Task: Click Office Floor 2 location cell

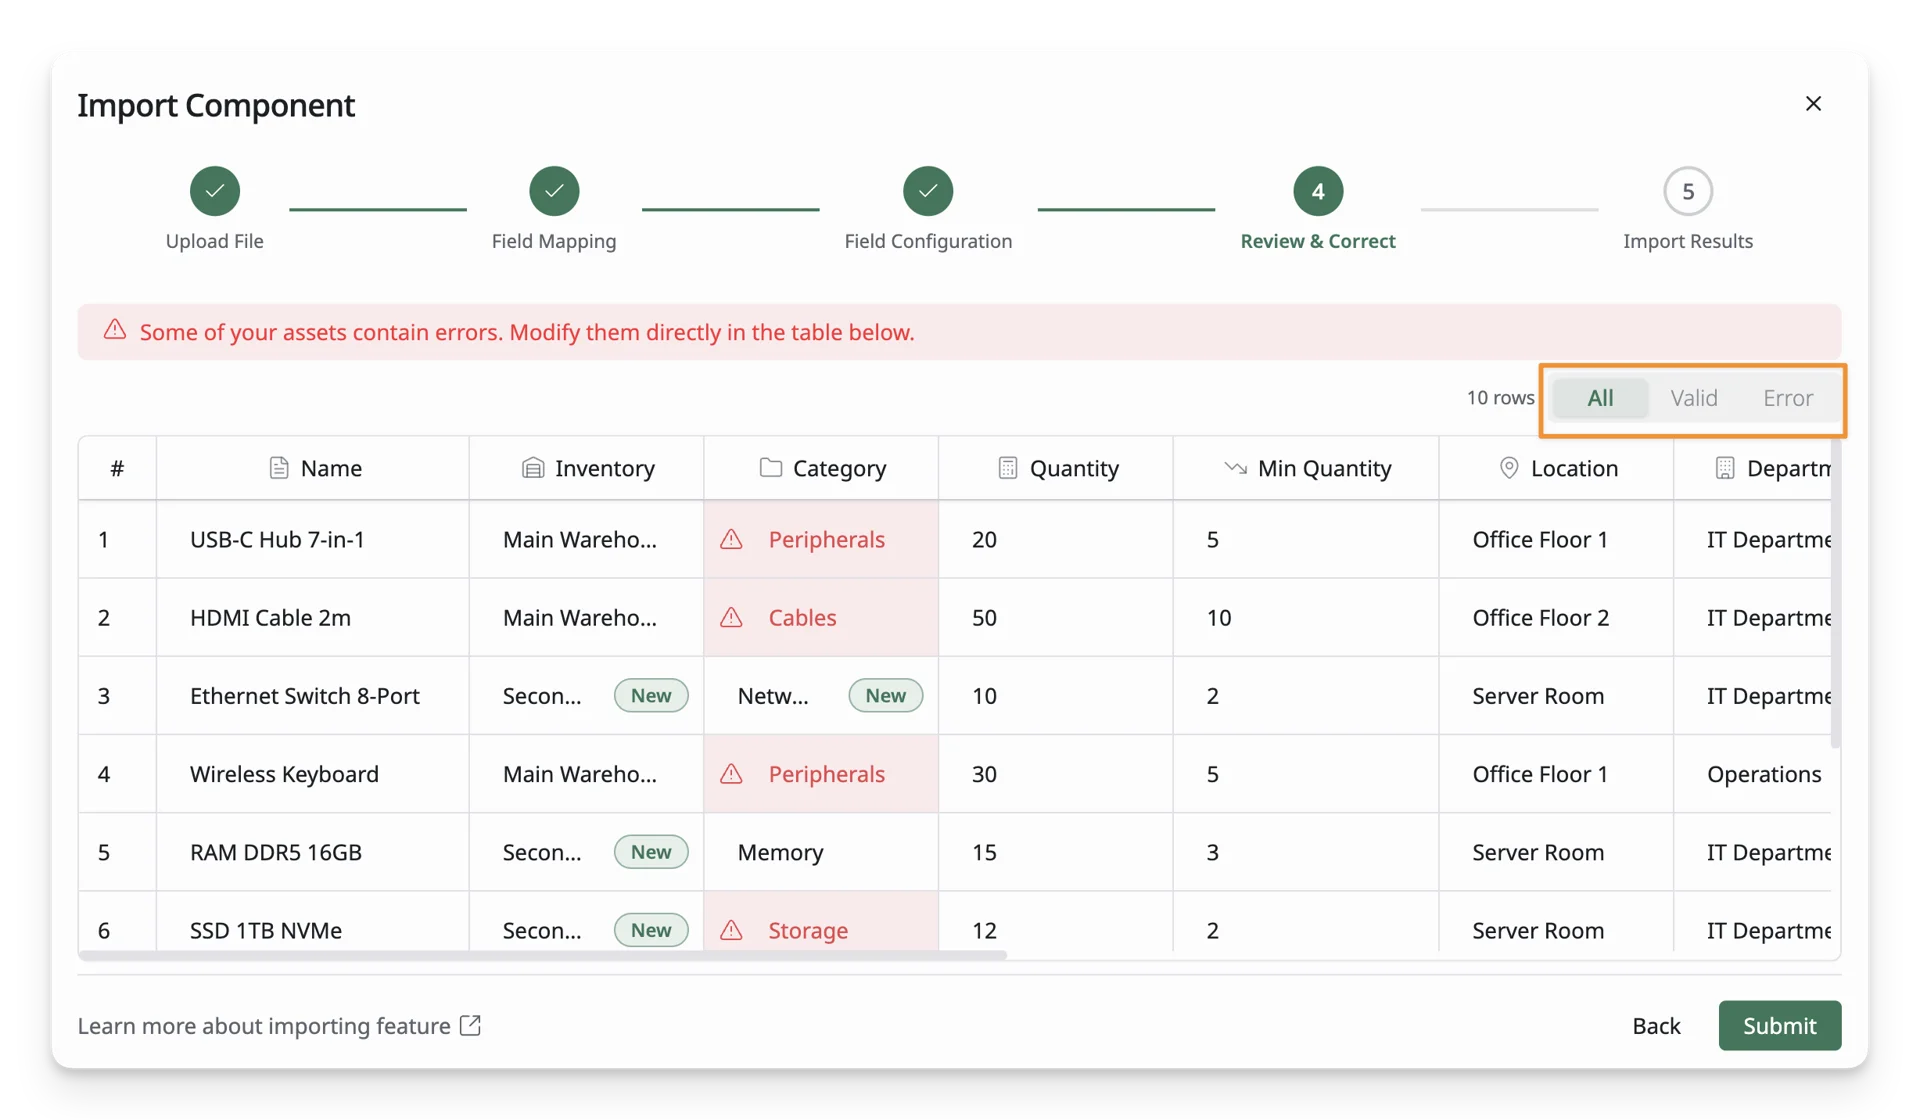Action: point(1556,618)
